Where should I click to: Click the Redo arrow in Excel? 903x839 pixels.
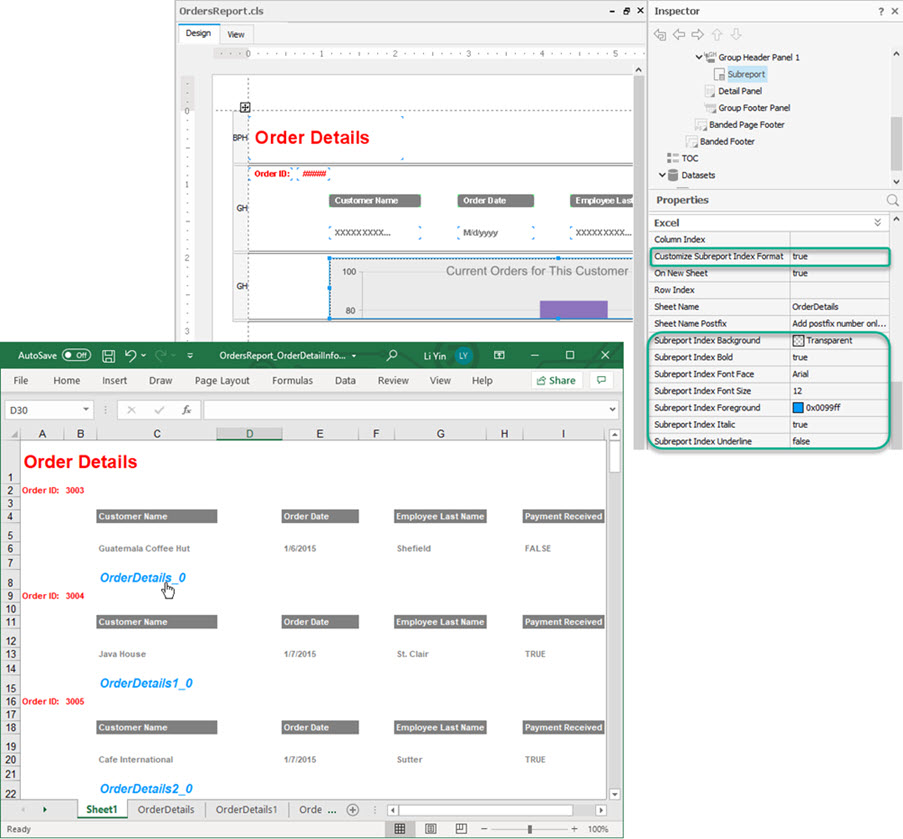point(161,356)
